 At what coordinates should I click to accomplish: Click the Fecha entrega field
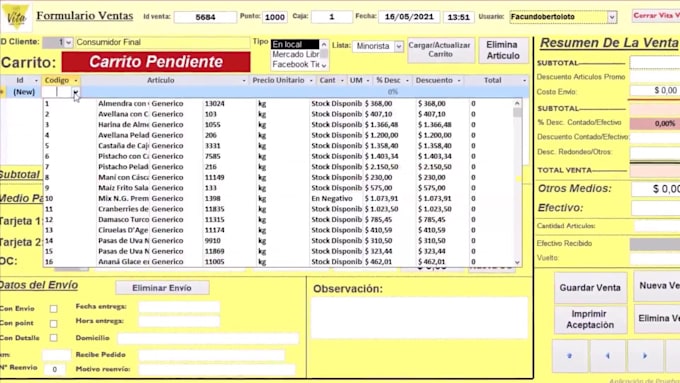click(x=179, y=307)
